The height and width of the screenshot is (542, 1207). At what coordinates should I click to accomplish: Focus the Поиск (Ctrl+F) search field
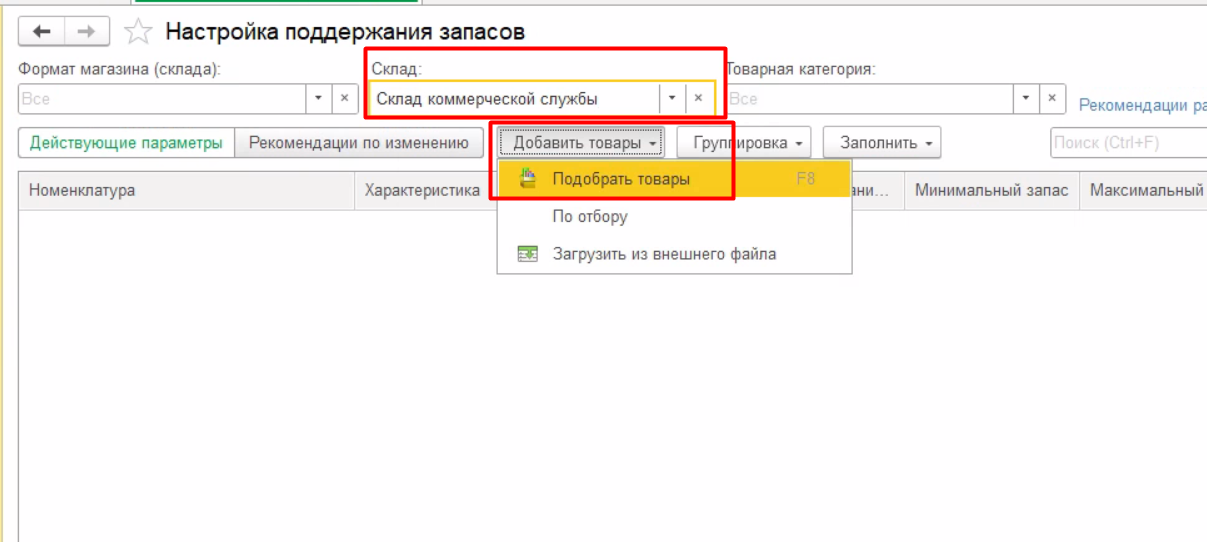click(x=1128, y=143)
